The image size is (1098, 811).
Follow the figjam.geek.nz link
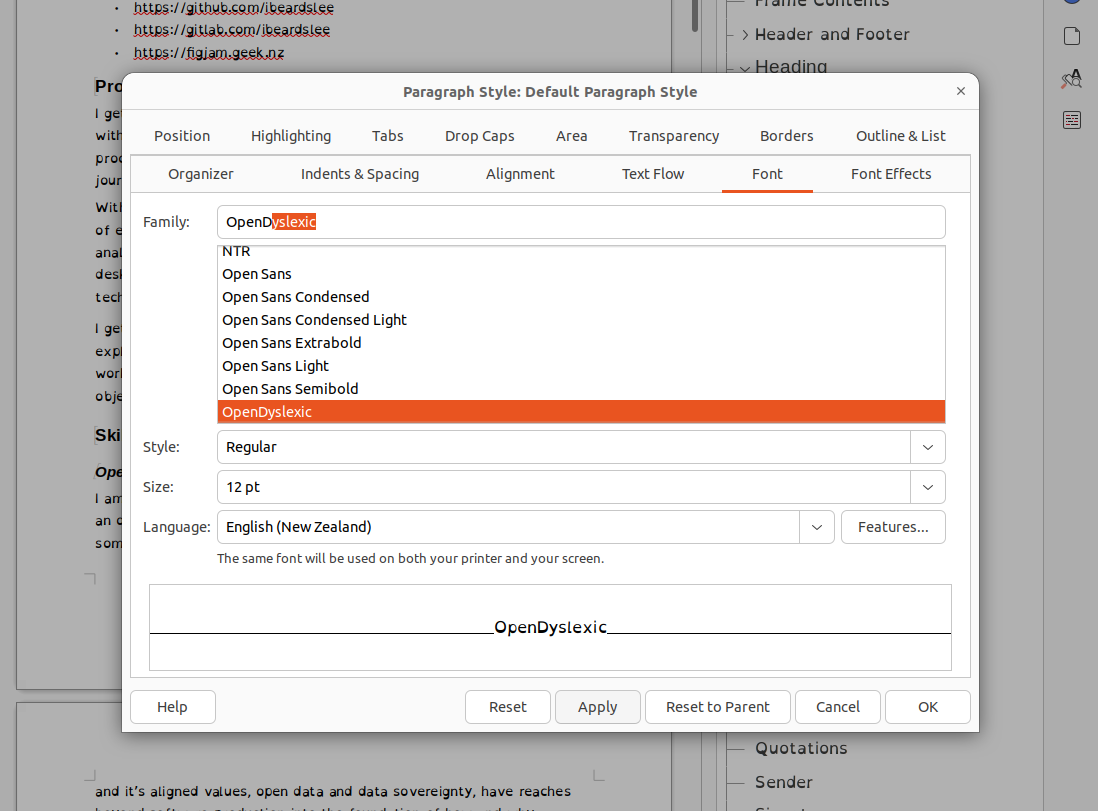pos(208,52)
